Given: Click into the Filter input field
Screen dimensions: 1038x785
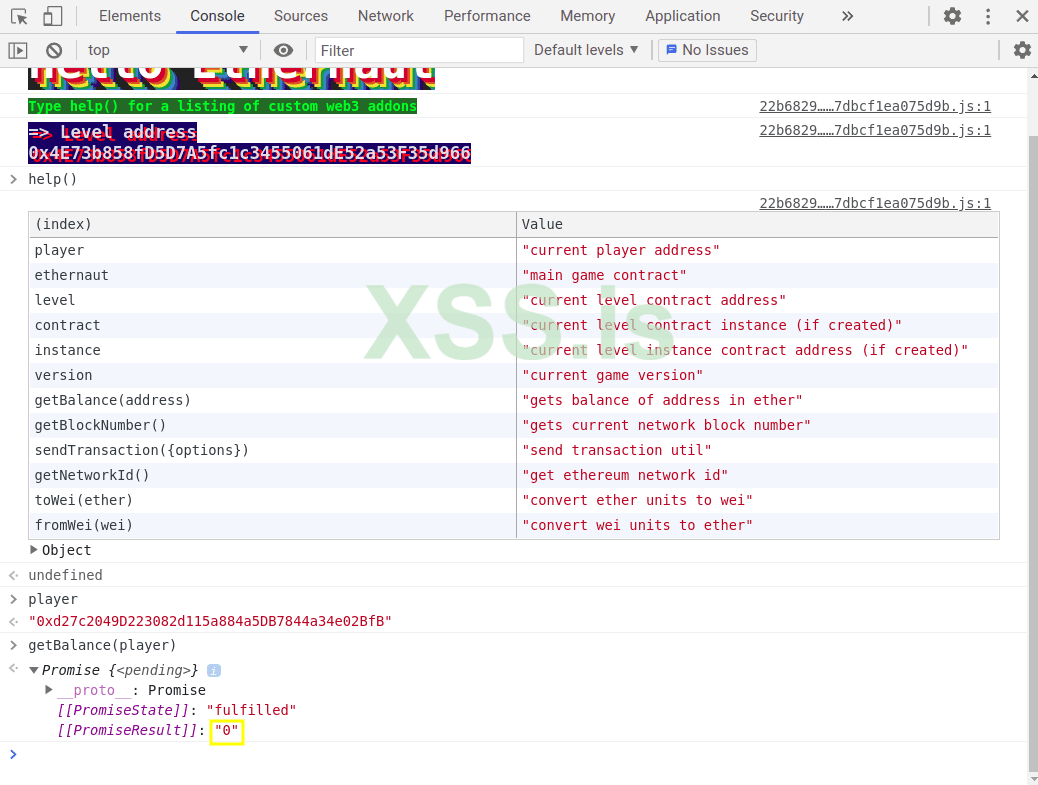Looking at the screenshot, I should (419, 50).
